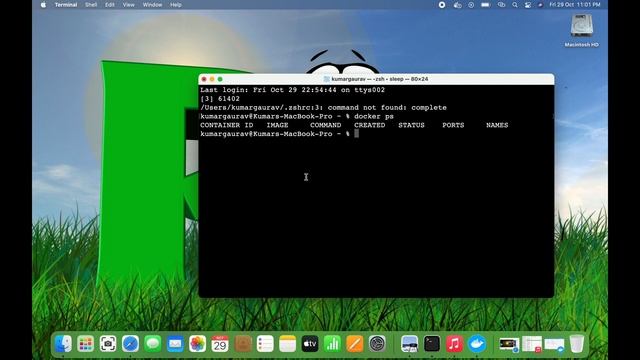The height and width of the screenshot is (360, 640).
Task: Click the 'CREATED' column header text
Action: pyautogui.click(x=369, y=125)
